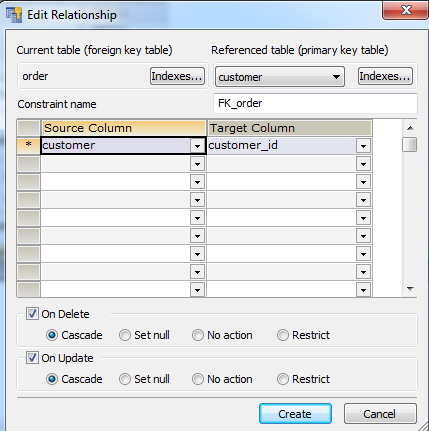Uncheck the On Delete checkbox
The height and width of the screenshot is (431, 429).
tap(32, 314)
